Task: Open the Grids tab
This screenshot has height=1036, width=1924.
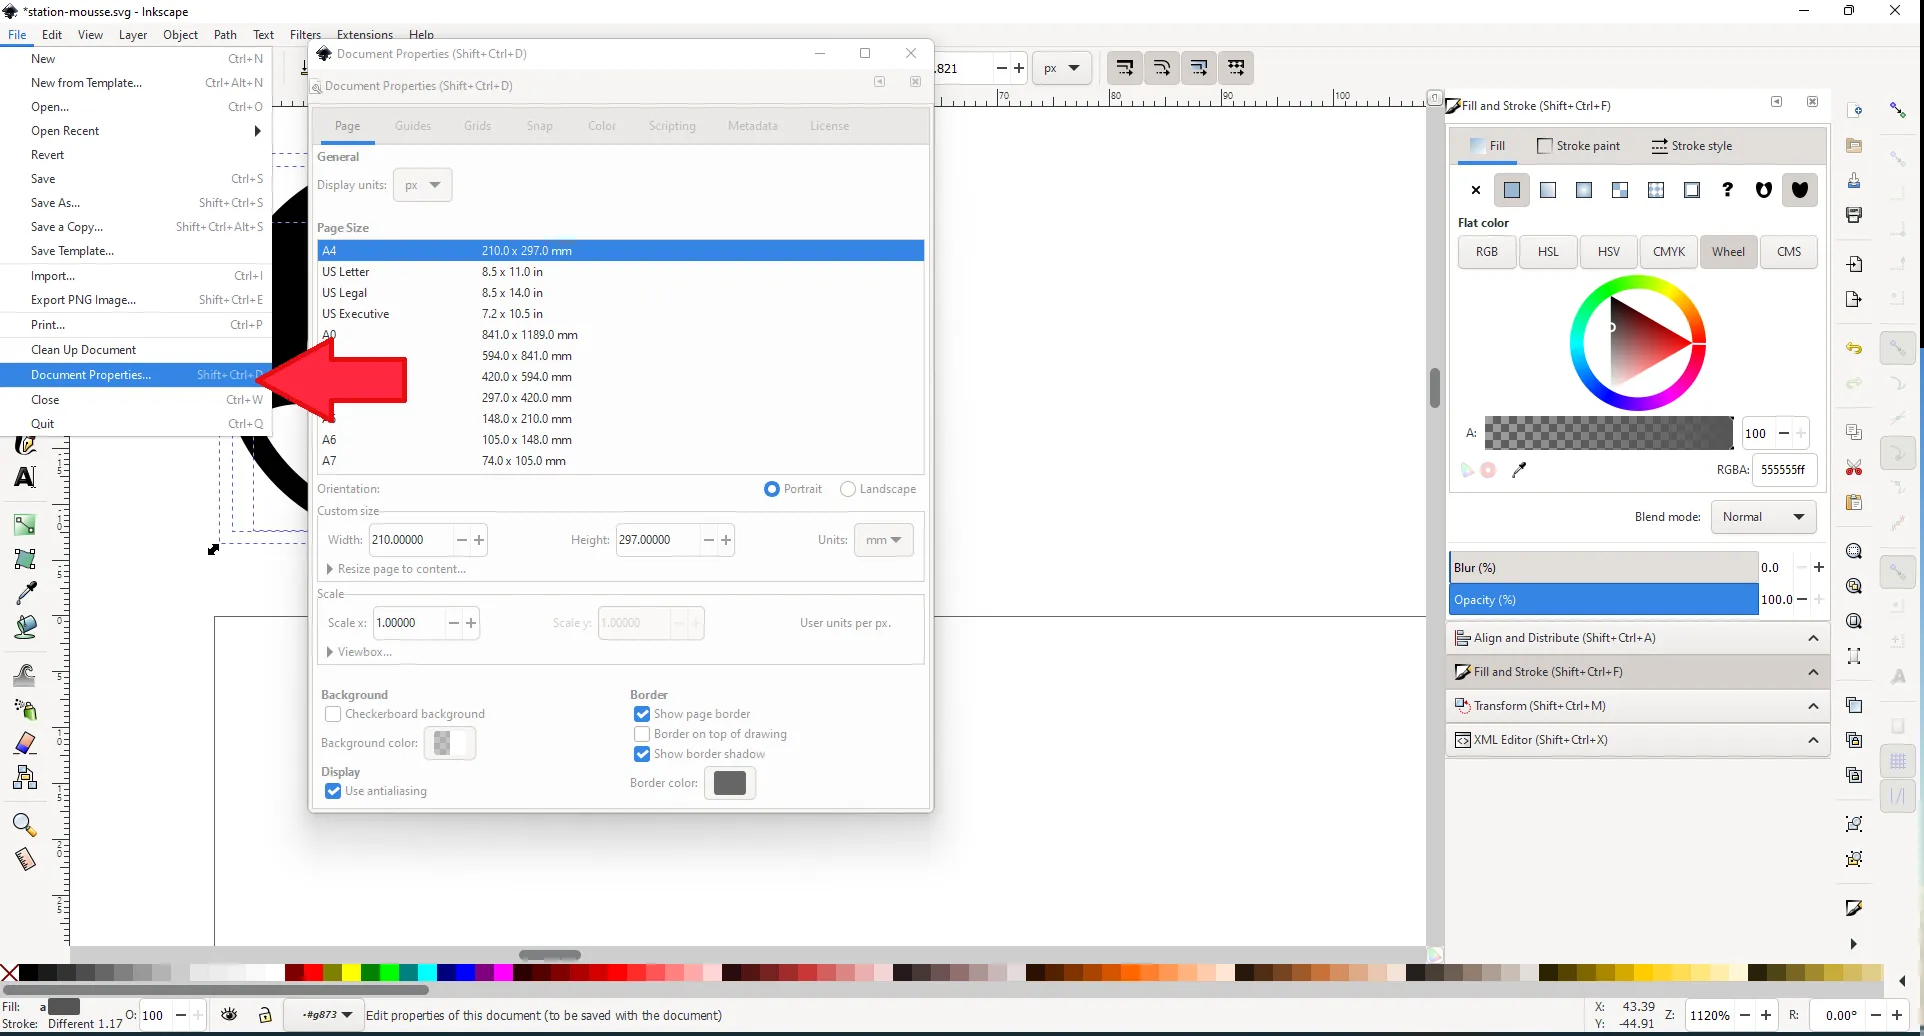Action: pos(477,126)
